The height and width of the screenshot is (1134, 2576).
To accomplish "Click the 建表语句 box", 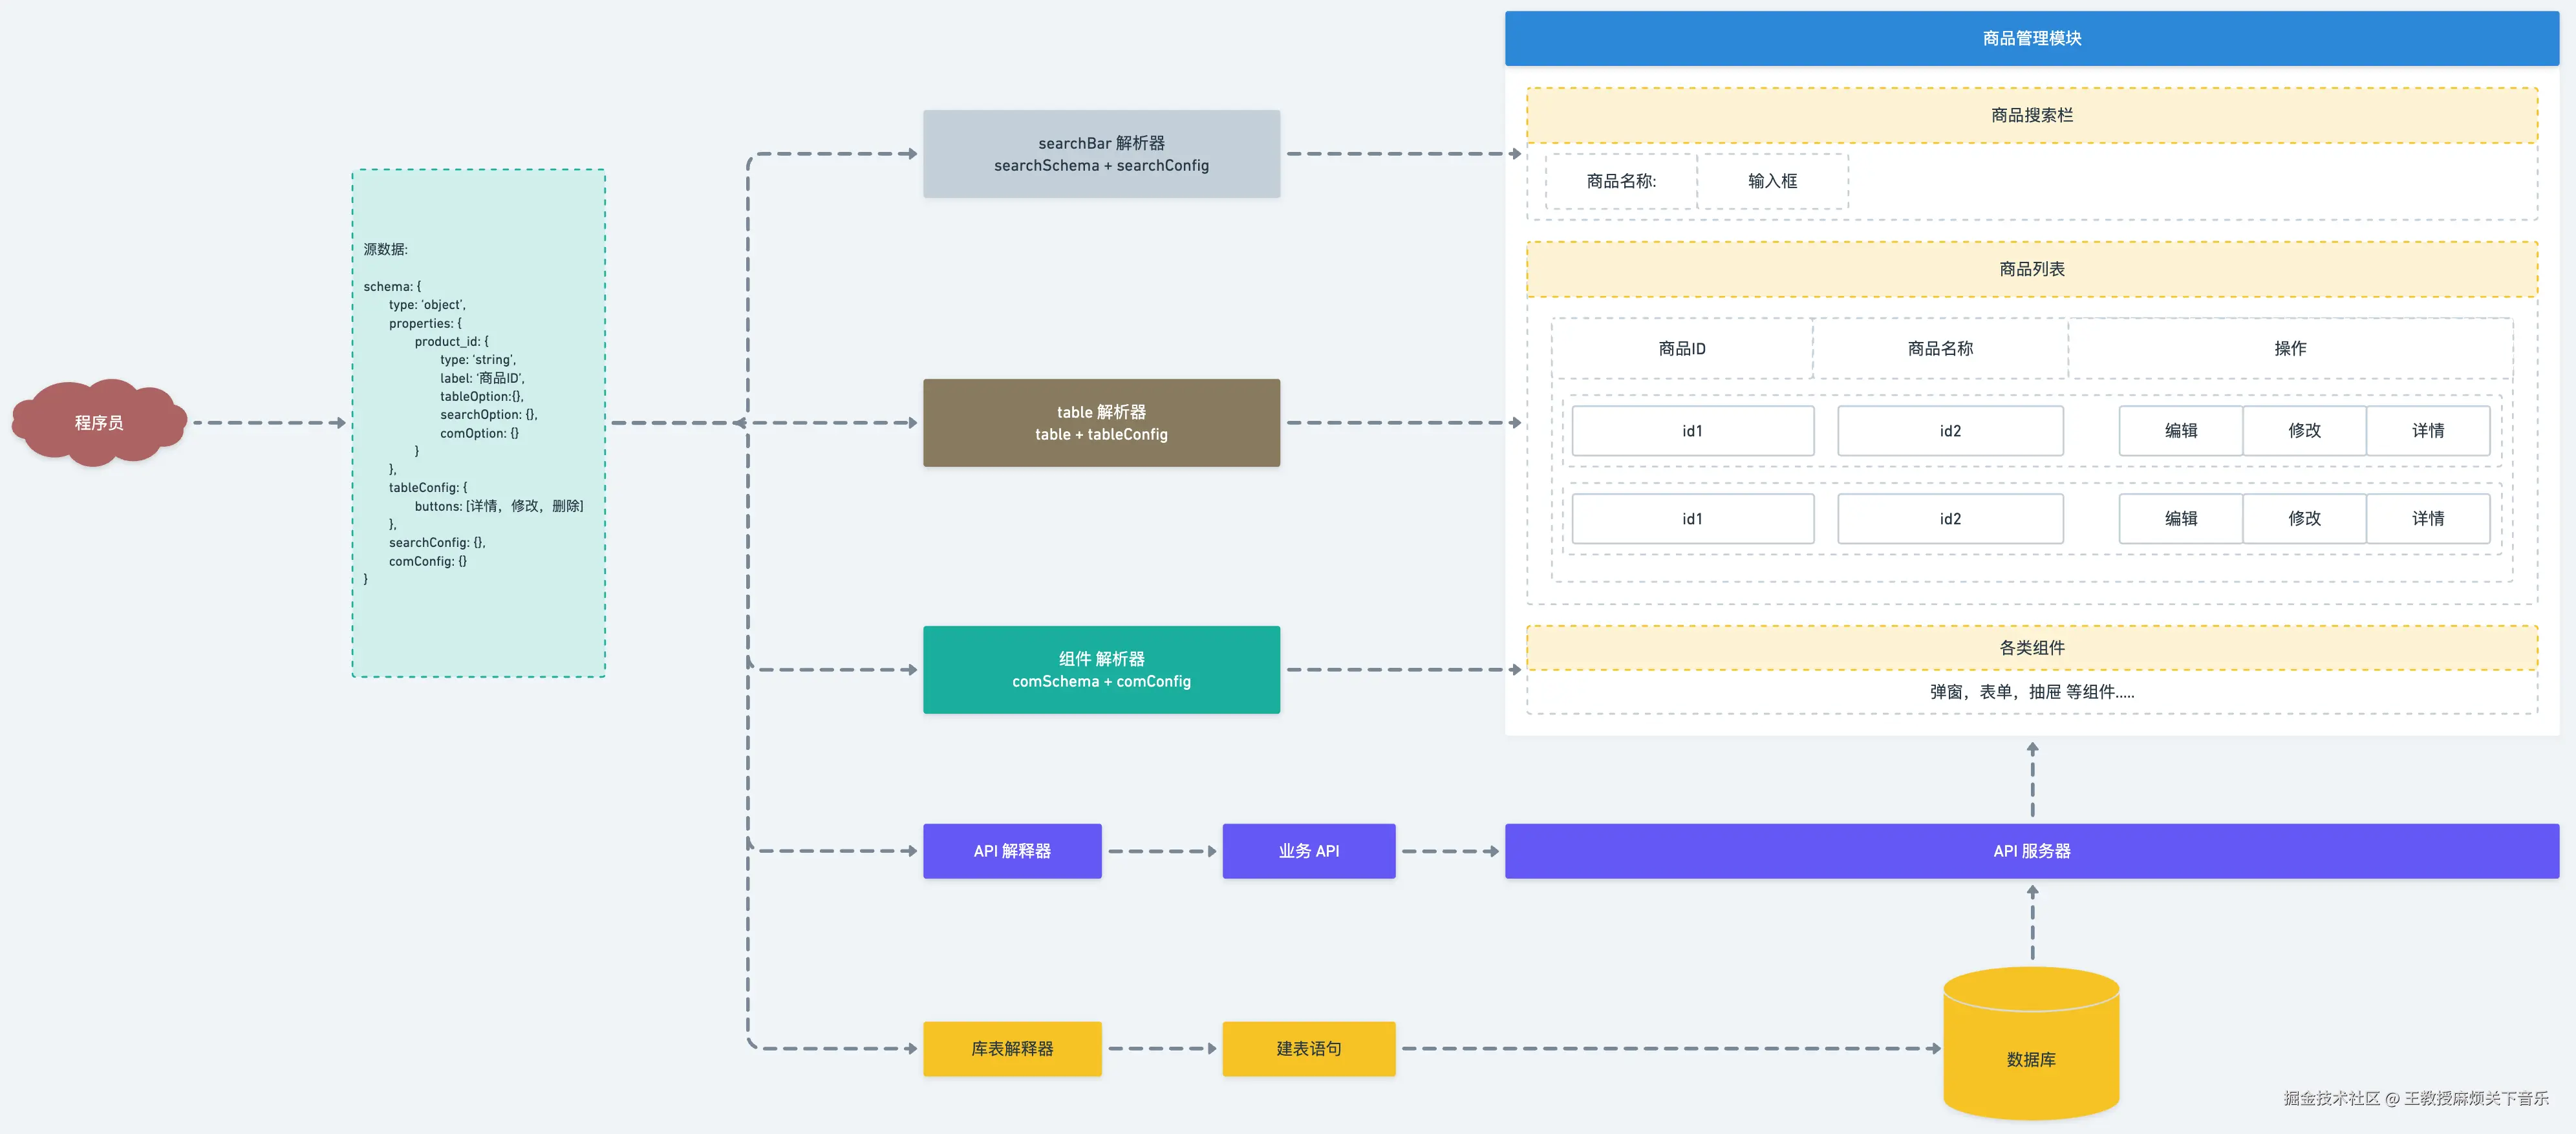I will click(x=1308, y=1048).
